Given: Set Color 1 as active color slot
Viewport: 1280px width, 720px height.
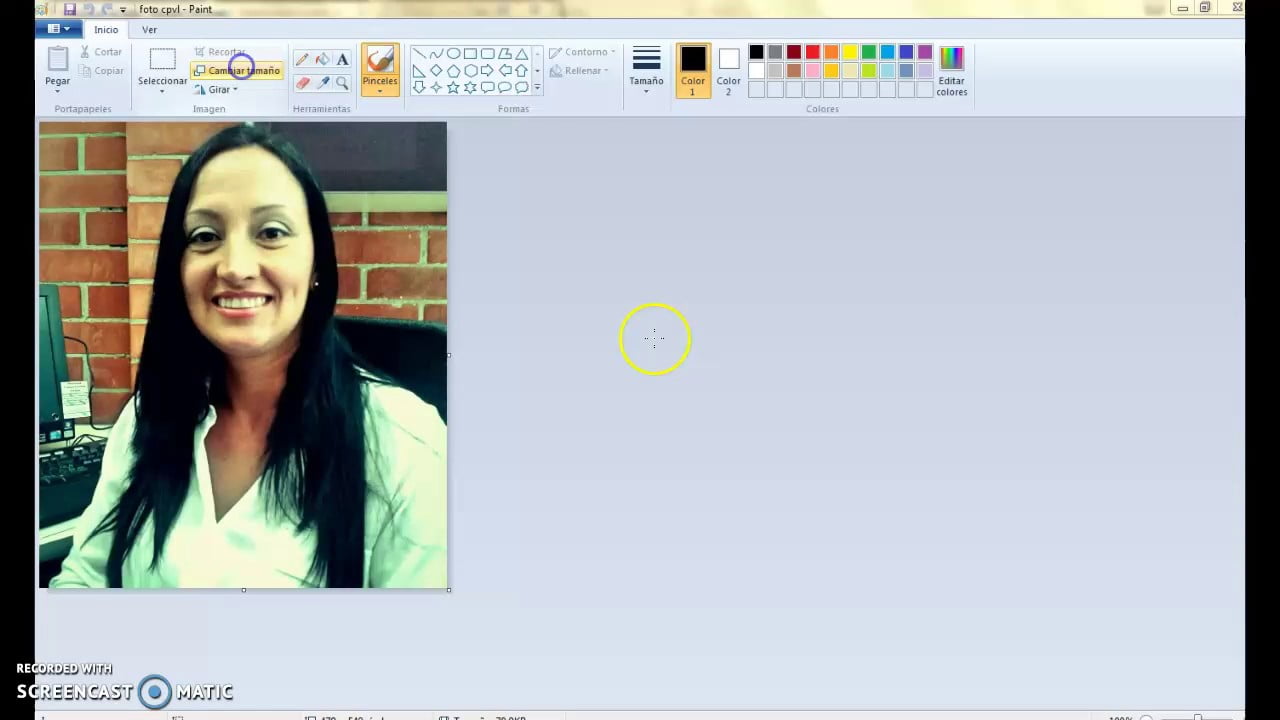Looking at the screenshot, I should (693, 70).
